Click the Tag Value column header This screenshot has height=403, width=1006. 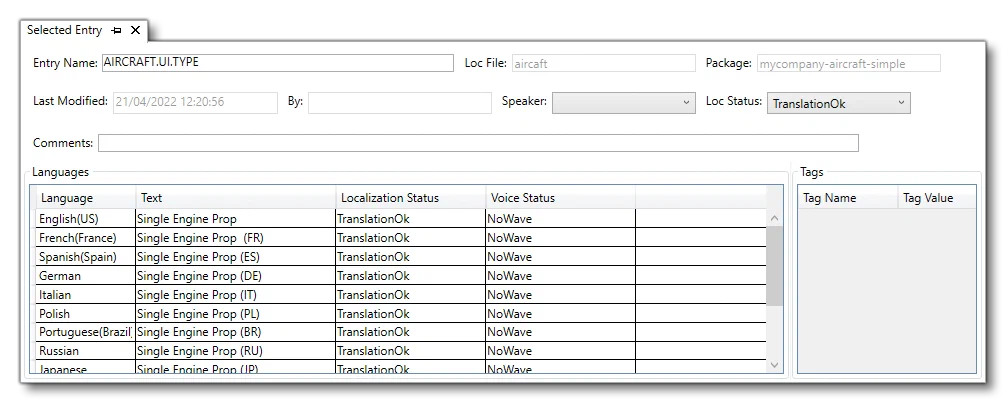(x=937, y=198)
